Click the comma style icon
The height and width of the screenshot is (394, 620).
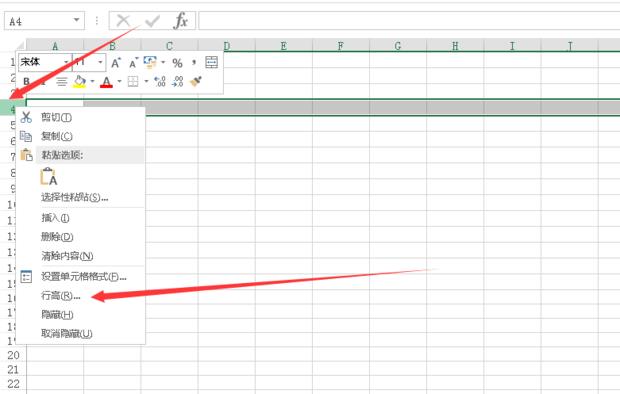pos(194,63)
